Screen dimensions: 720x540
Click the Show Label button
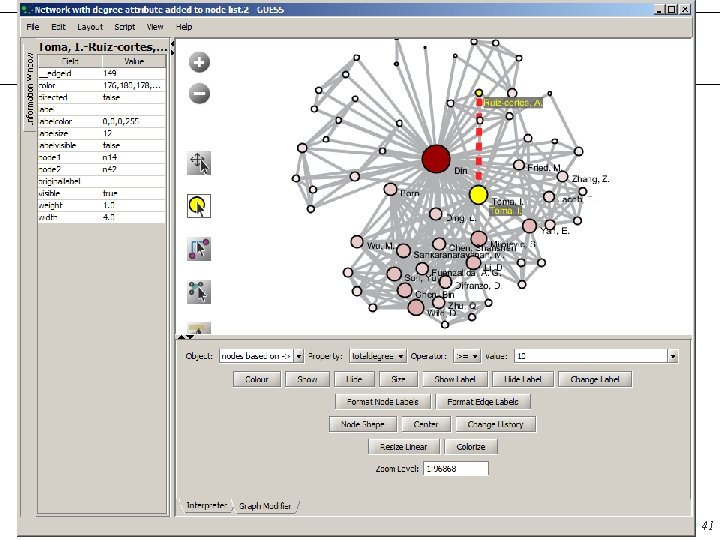click(455, 379)
